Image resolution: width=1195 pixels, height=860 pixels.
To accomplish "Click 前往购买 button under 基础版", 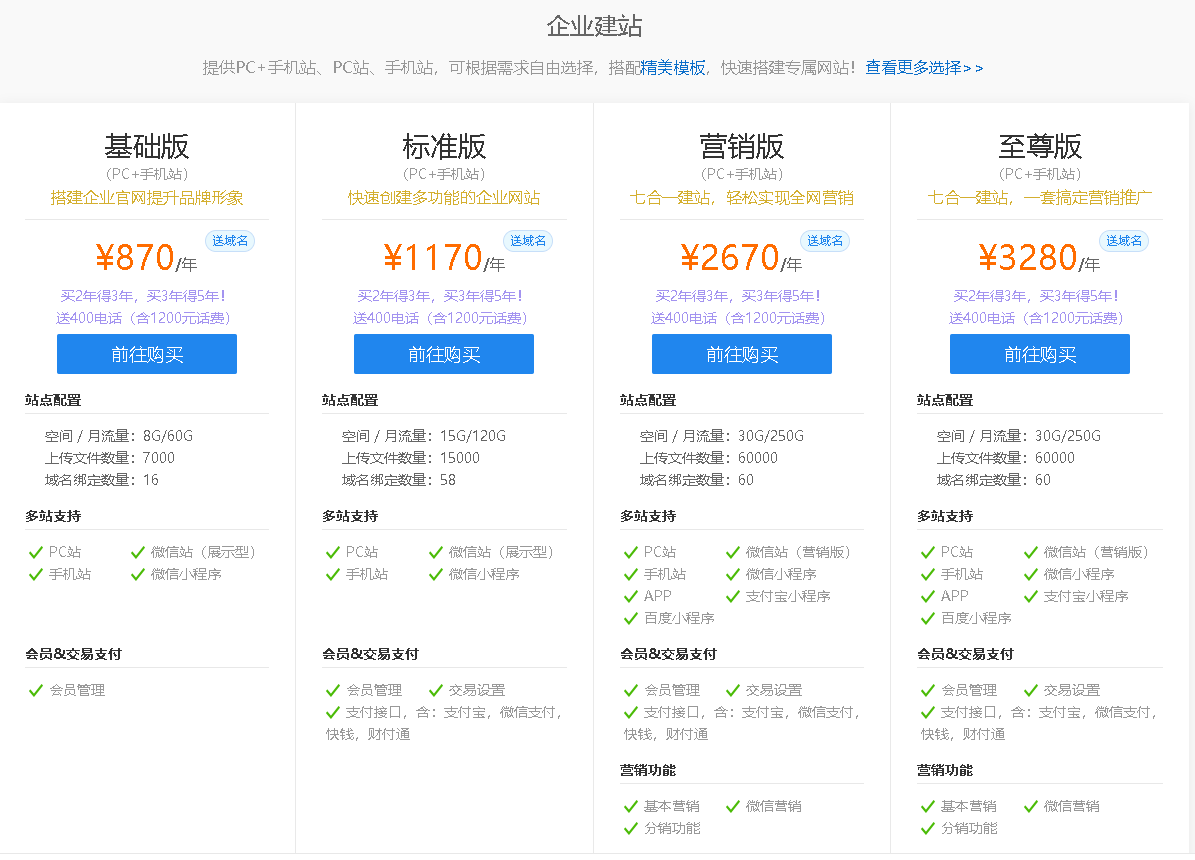I will click(147, 354).
